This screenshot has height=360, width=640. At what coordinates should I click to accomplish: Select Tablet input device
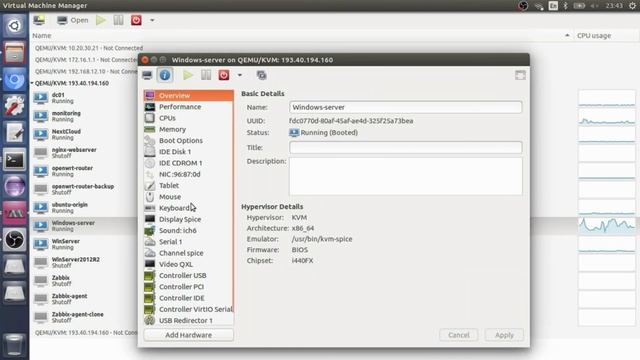[x=189, y=185]
